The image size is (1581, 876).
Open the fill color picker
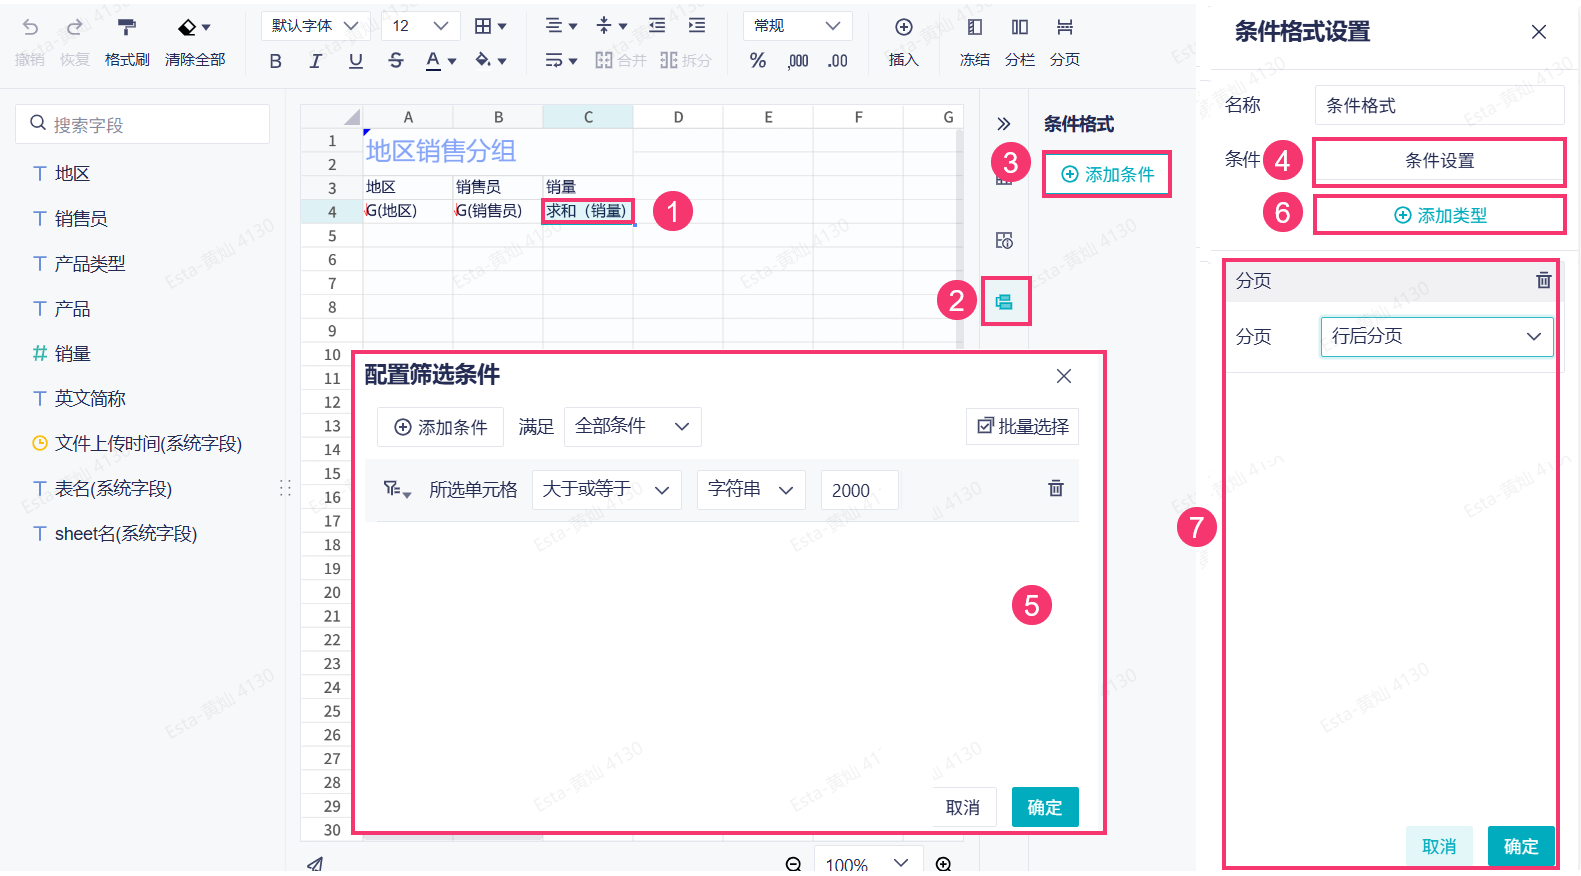(x=490, y=61)
